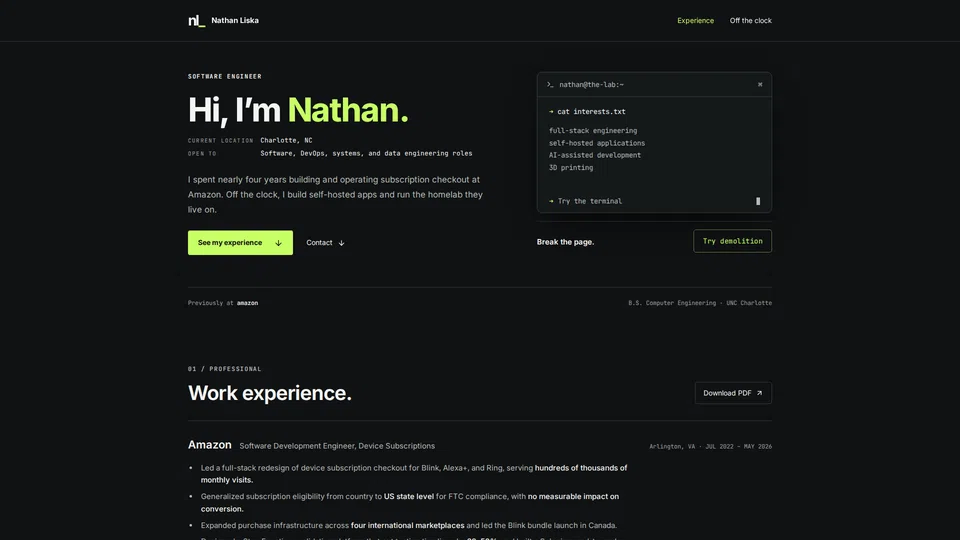This screenshot has height=540, width=960.
Task: Click 'Software Development Engineer, Device Subscriptions' text
Action: pyautogui.click(x=337, y=446)
